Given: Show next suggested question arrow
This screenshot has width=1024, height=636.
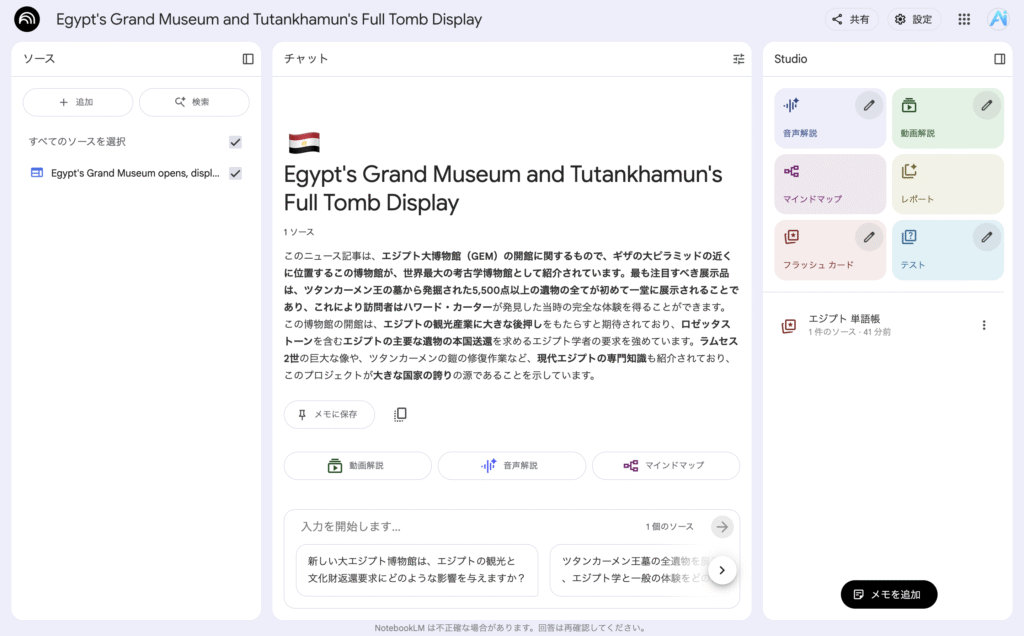Looking at the screenshot, I should click(x=722, y=570).
